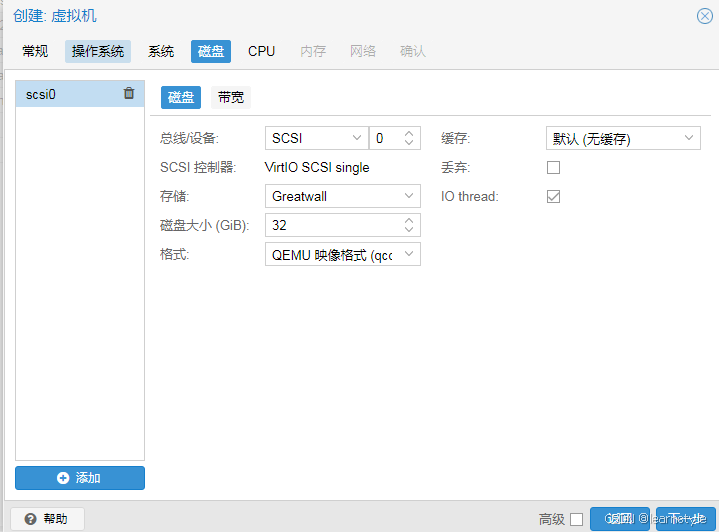Open help via the question mark button
The width and height of the screenshot is (719, 532).
[47, 519]
